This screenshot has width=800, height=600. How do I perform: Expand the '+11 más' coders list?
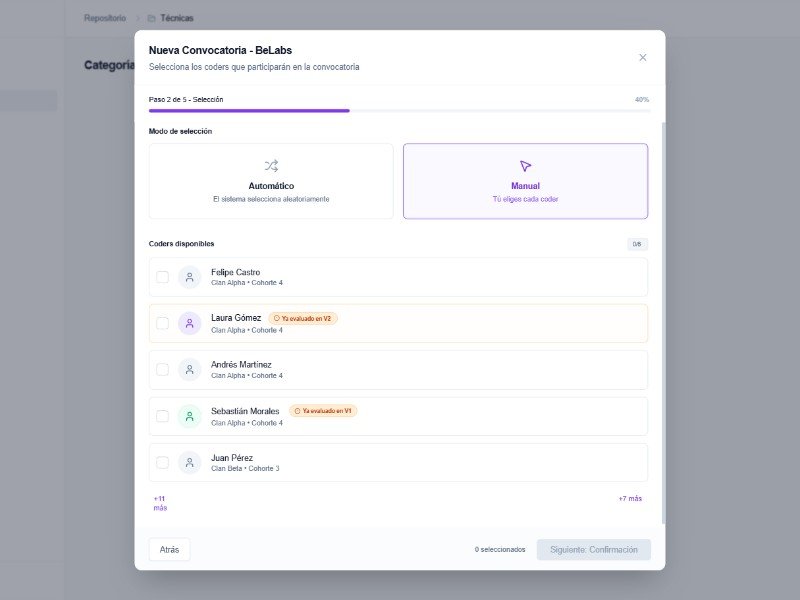pos(160,502)
